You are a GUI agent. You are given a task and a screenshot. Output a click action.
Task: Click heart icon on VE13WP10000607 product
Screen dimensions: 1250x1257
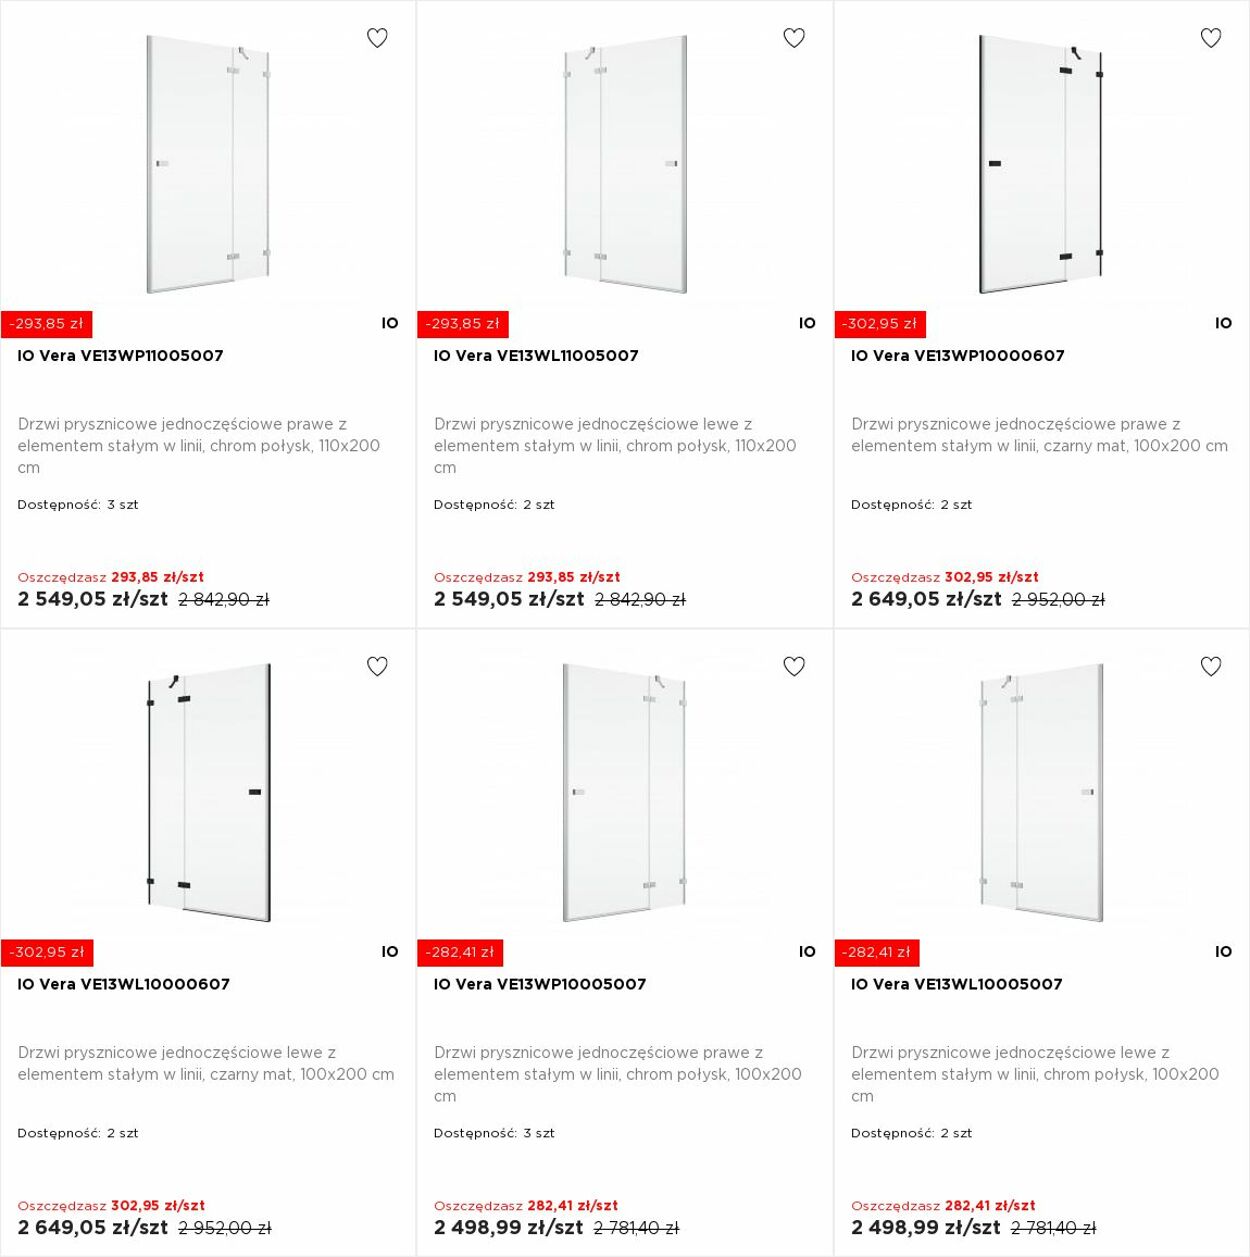tap(1211, 38)
